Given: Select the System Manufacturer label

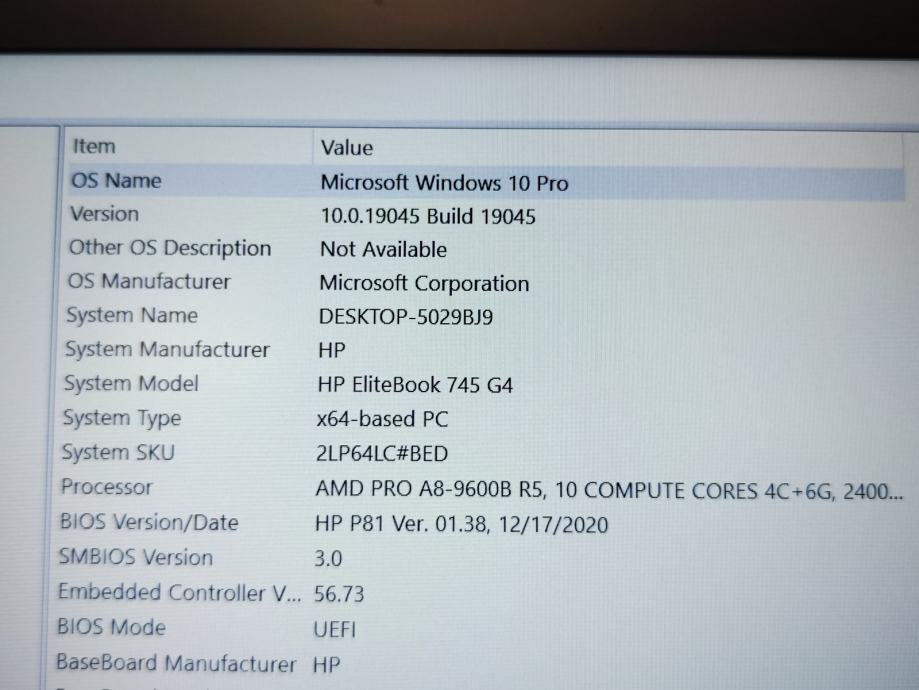Looking at the screenshot, I should point(168,349).
